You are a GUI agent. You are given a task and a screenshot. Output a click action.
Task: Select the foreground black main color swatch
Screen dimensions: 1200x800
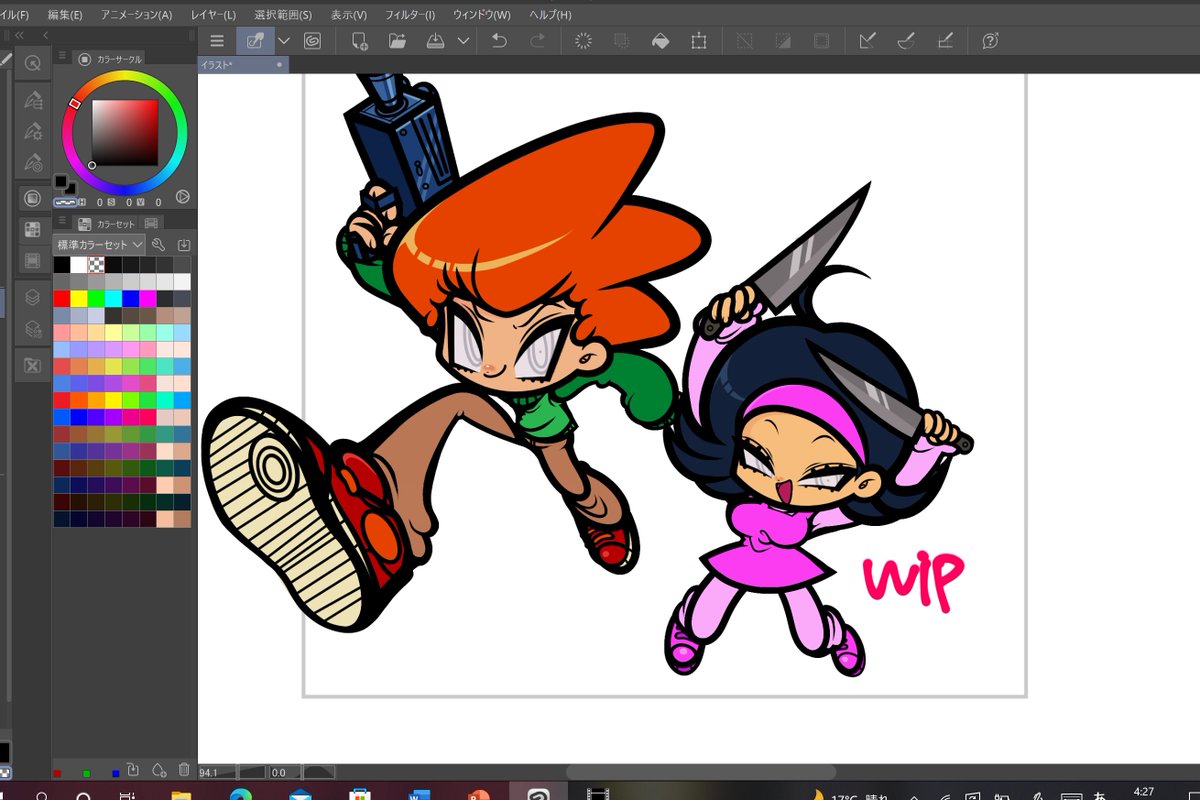[x=62, y=182]
